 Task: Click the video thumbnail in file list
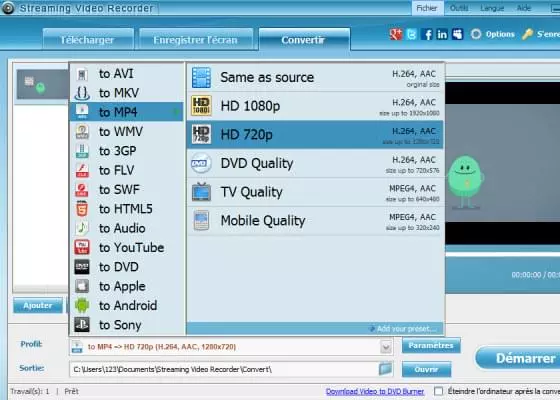pyautogui.click(x=42, y=84)
